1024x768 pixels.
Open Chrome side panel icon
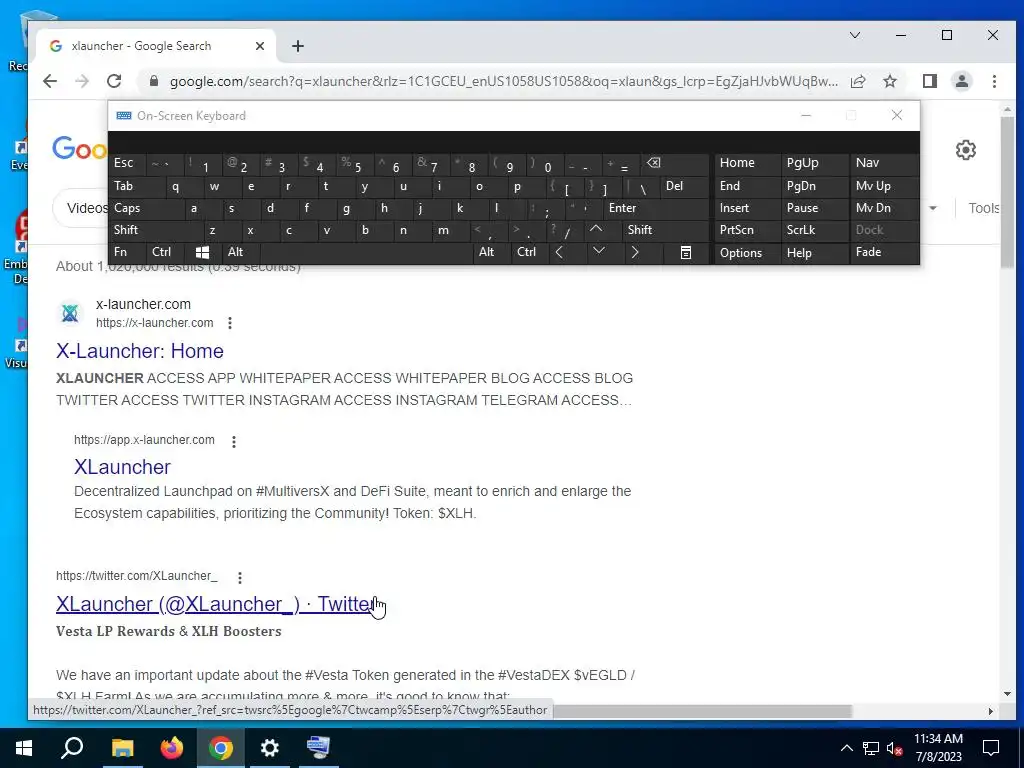pyautogui.click(x=930, y=81)
